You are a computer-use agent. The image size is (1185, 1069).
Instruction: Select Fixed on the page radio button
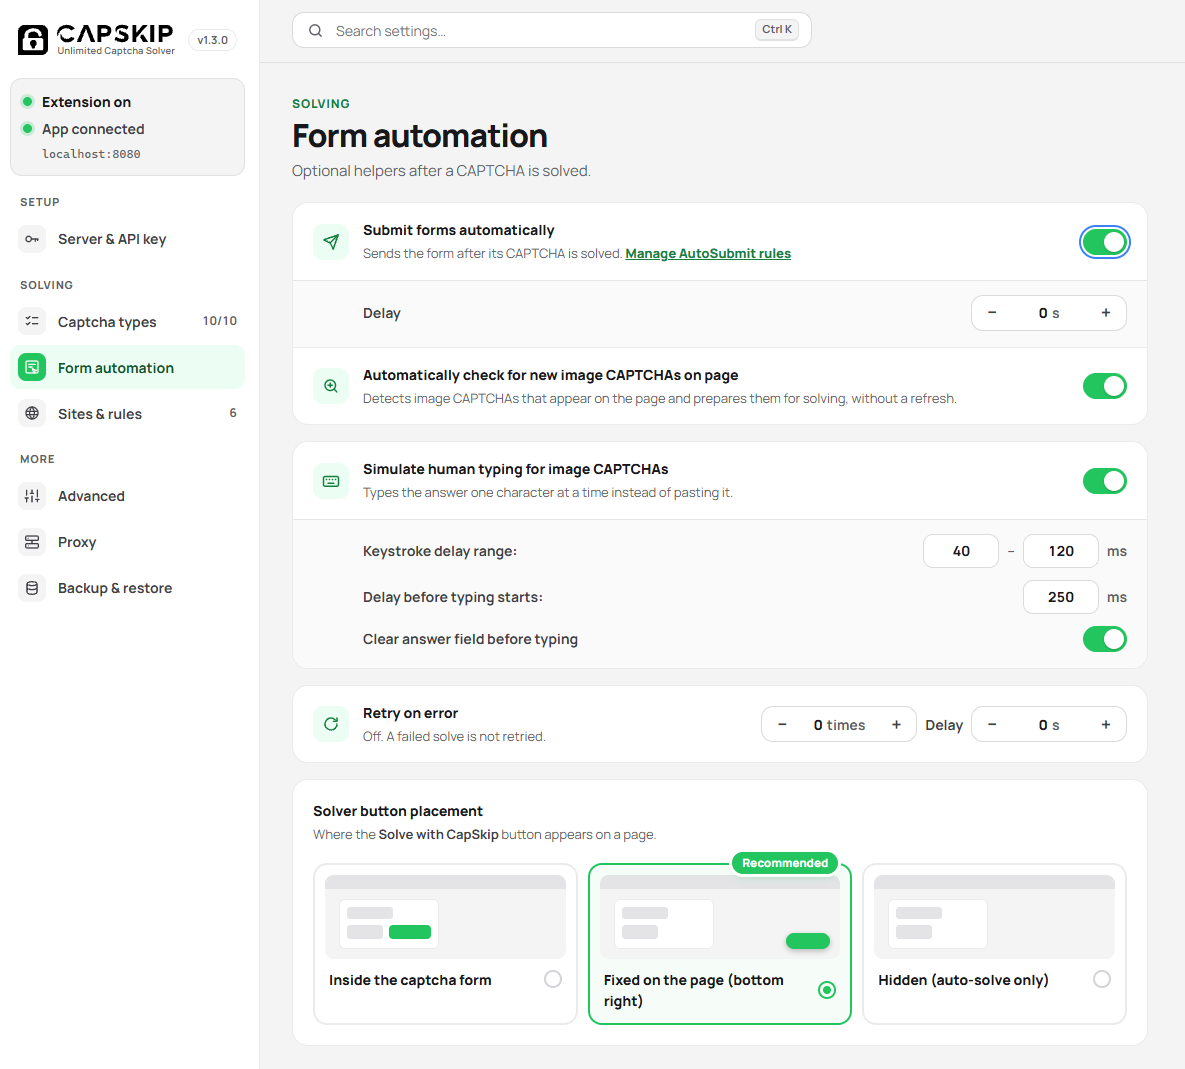coord(827,990)
